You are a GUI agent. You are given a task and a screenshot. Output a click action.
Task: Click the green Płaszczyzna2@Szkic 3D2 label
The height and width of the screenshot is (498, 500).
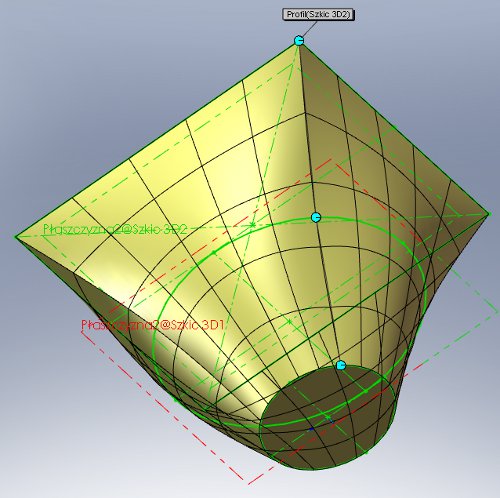[115, 229]
